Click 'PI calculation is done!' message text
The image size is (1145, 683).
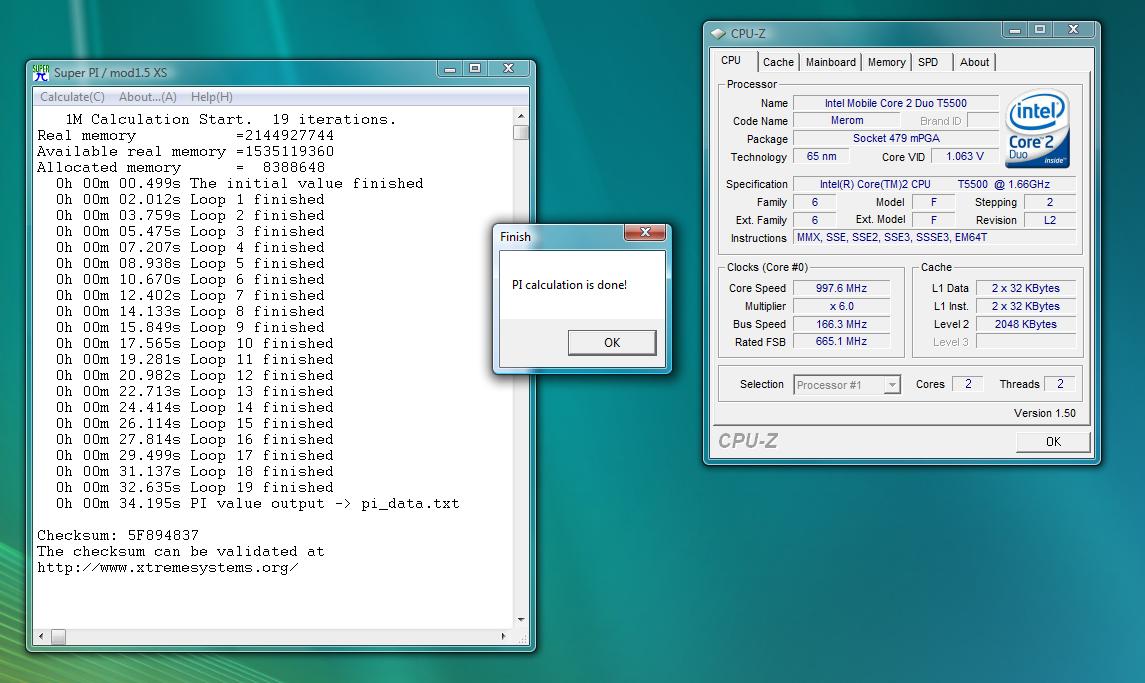point(570,285)
